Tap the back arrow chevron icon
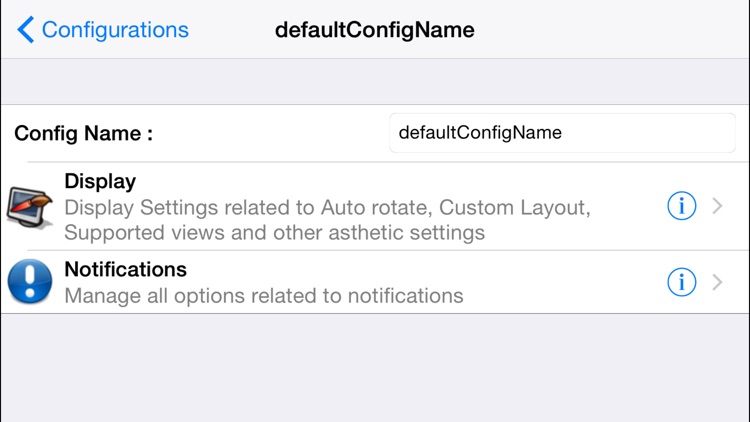Image resolution: width=750 pixels, height=422 pixels. pos(25,30)
